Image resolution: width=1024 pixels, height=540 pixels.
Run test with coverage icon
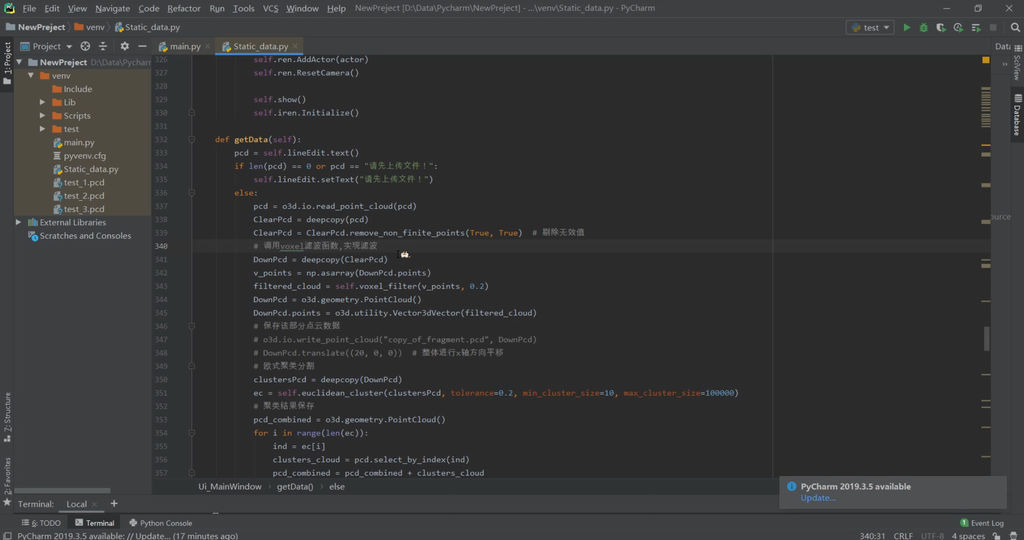(x=940, y=27)
